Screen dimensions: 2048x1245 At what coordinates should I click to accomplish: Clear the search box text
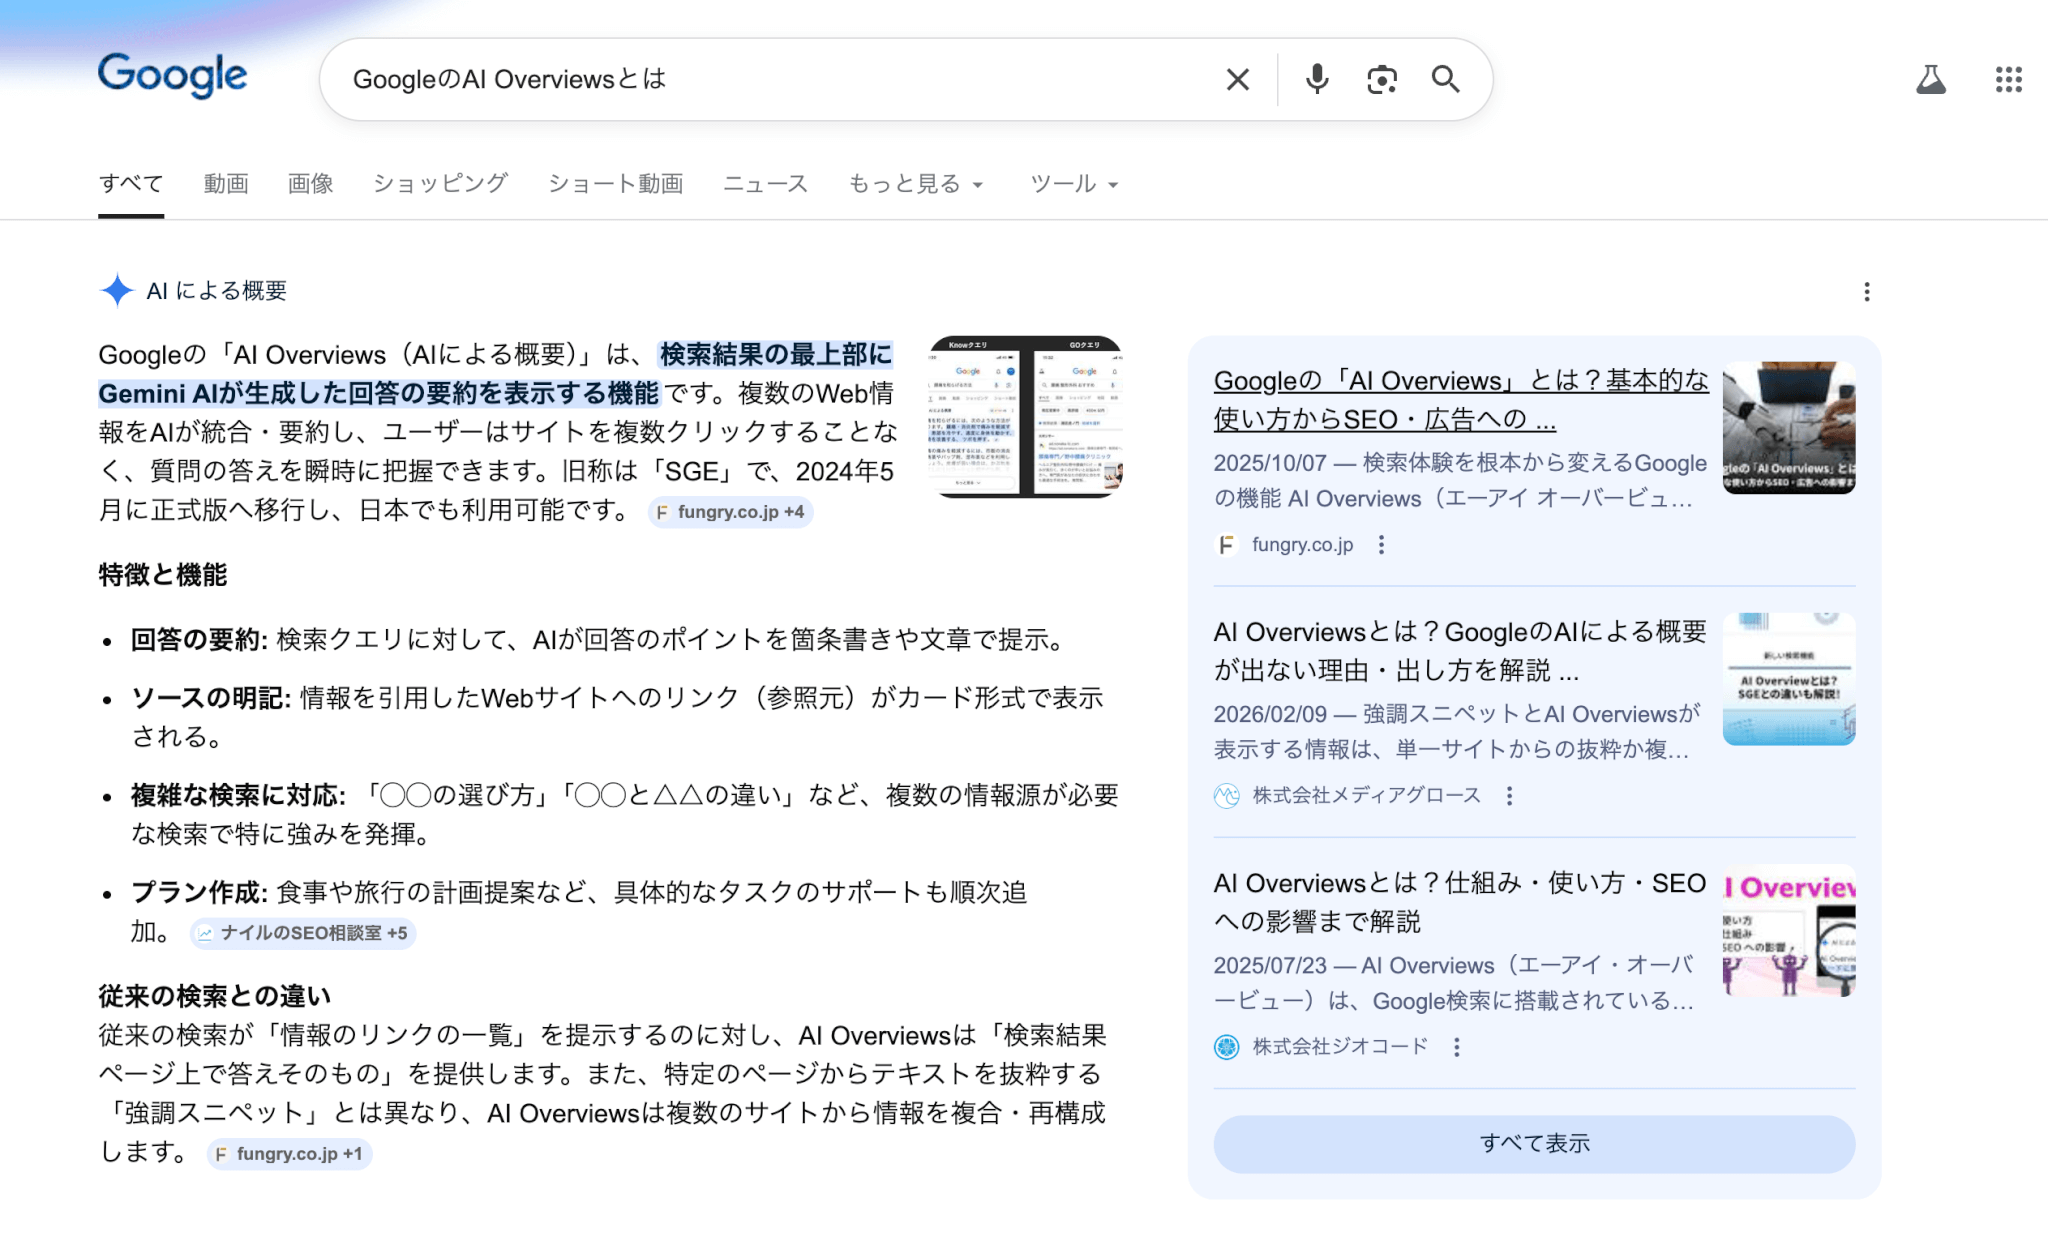click(1237, 80)
